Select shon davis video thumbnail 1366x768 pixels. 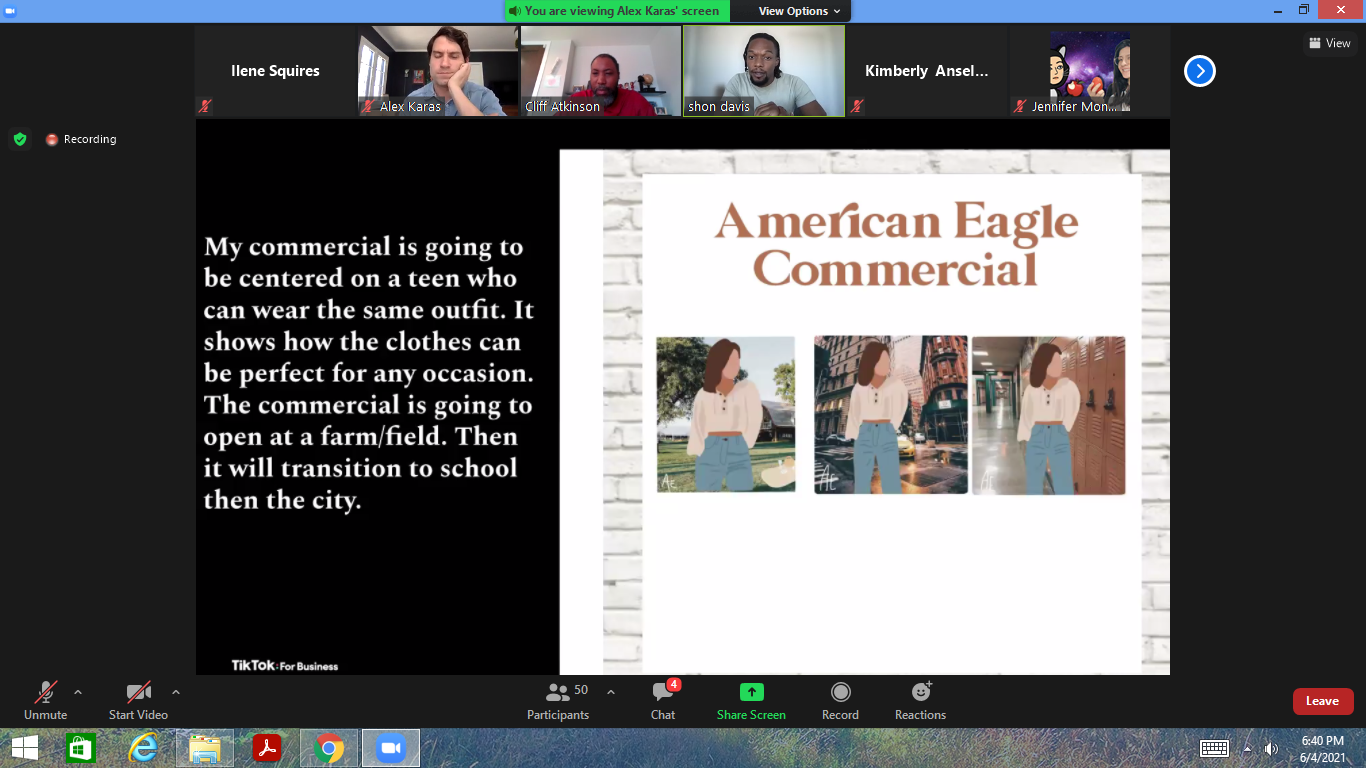click(x=764, y=71)
